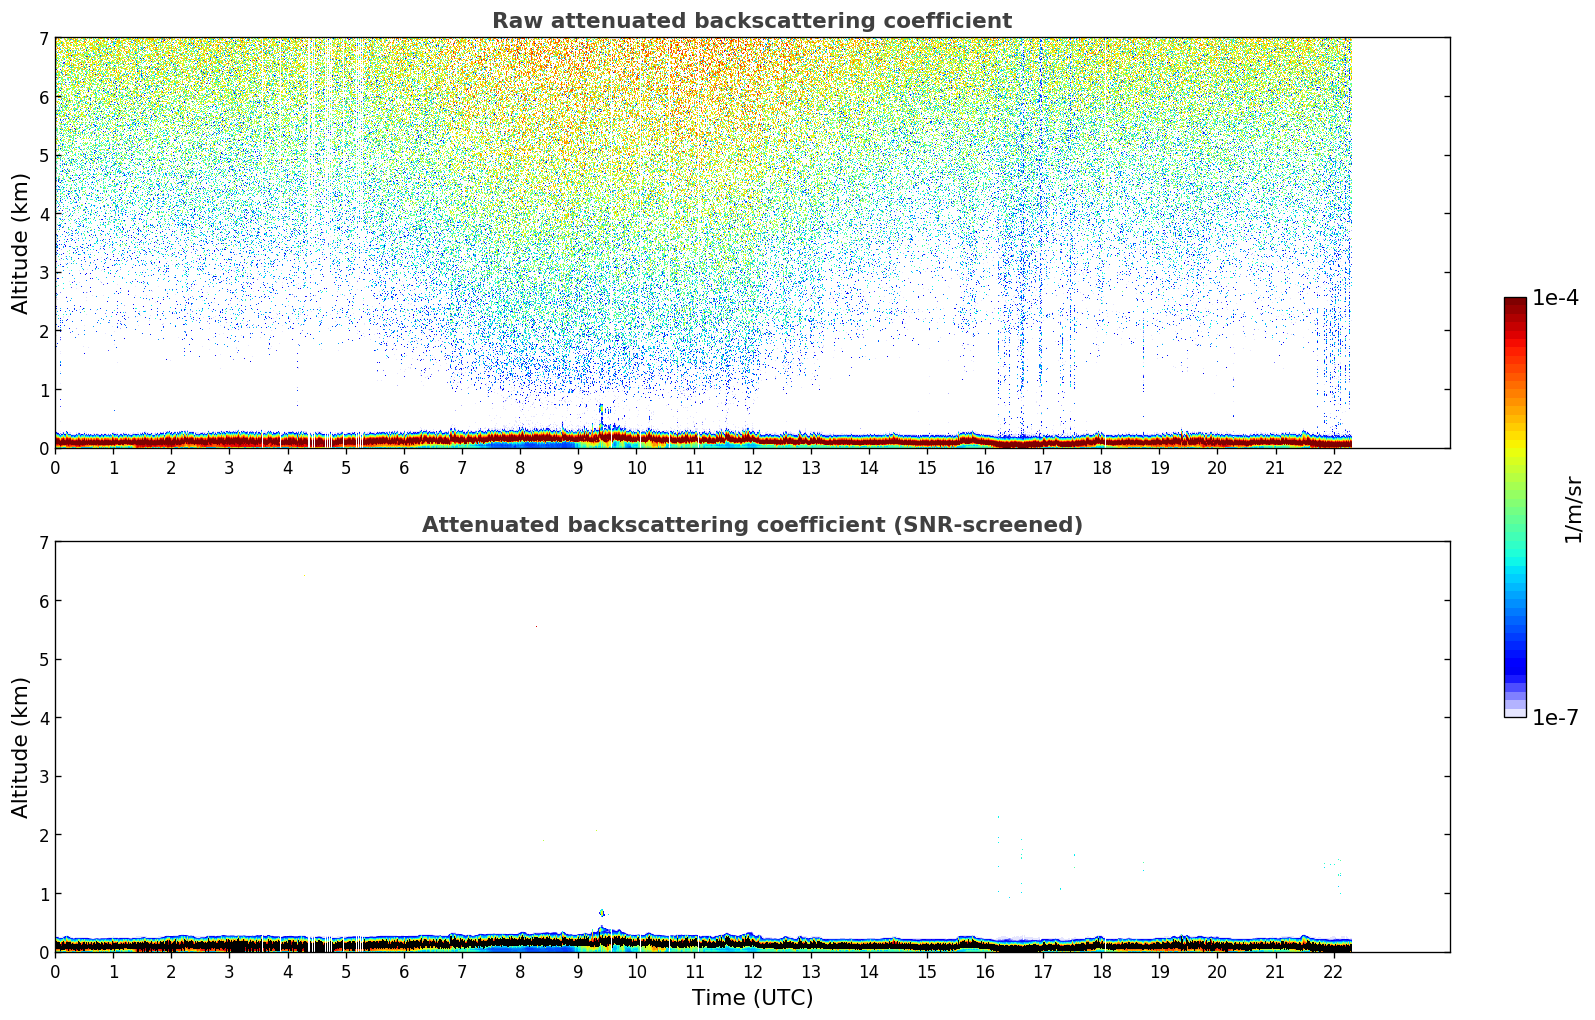Click time tick "10" under the SNR-screened plot
Screen dimensions: 1595x1020
click(x=636, y=972)
